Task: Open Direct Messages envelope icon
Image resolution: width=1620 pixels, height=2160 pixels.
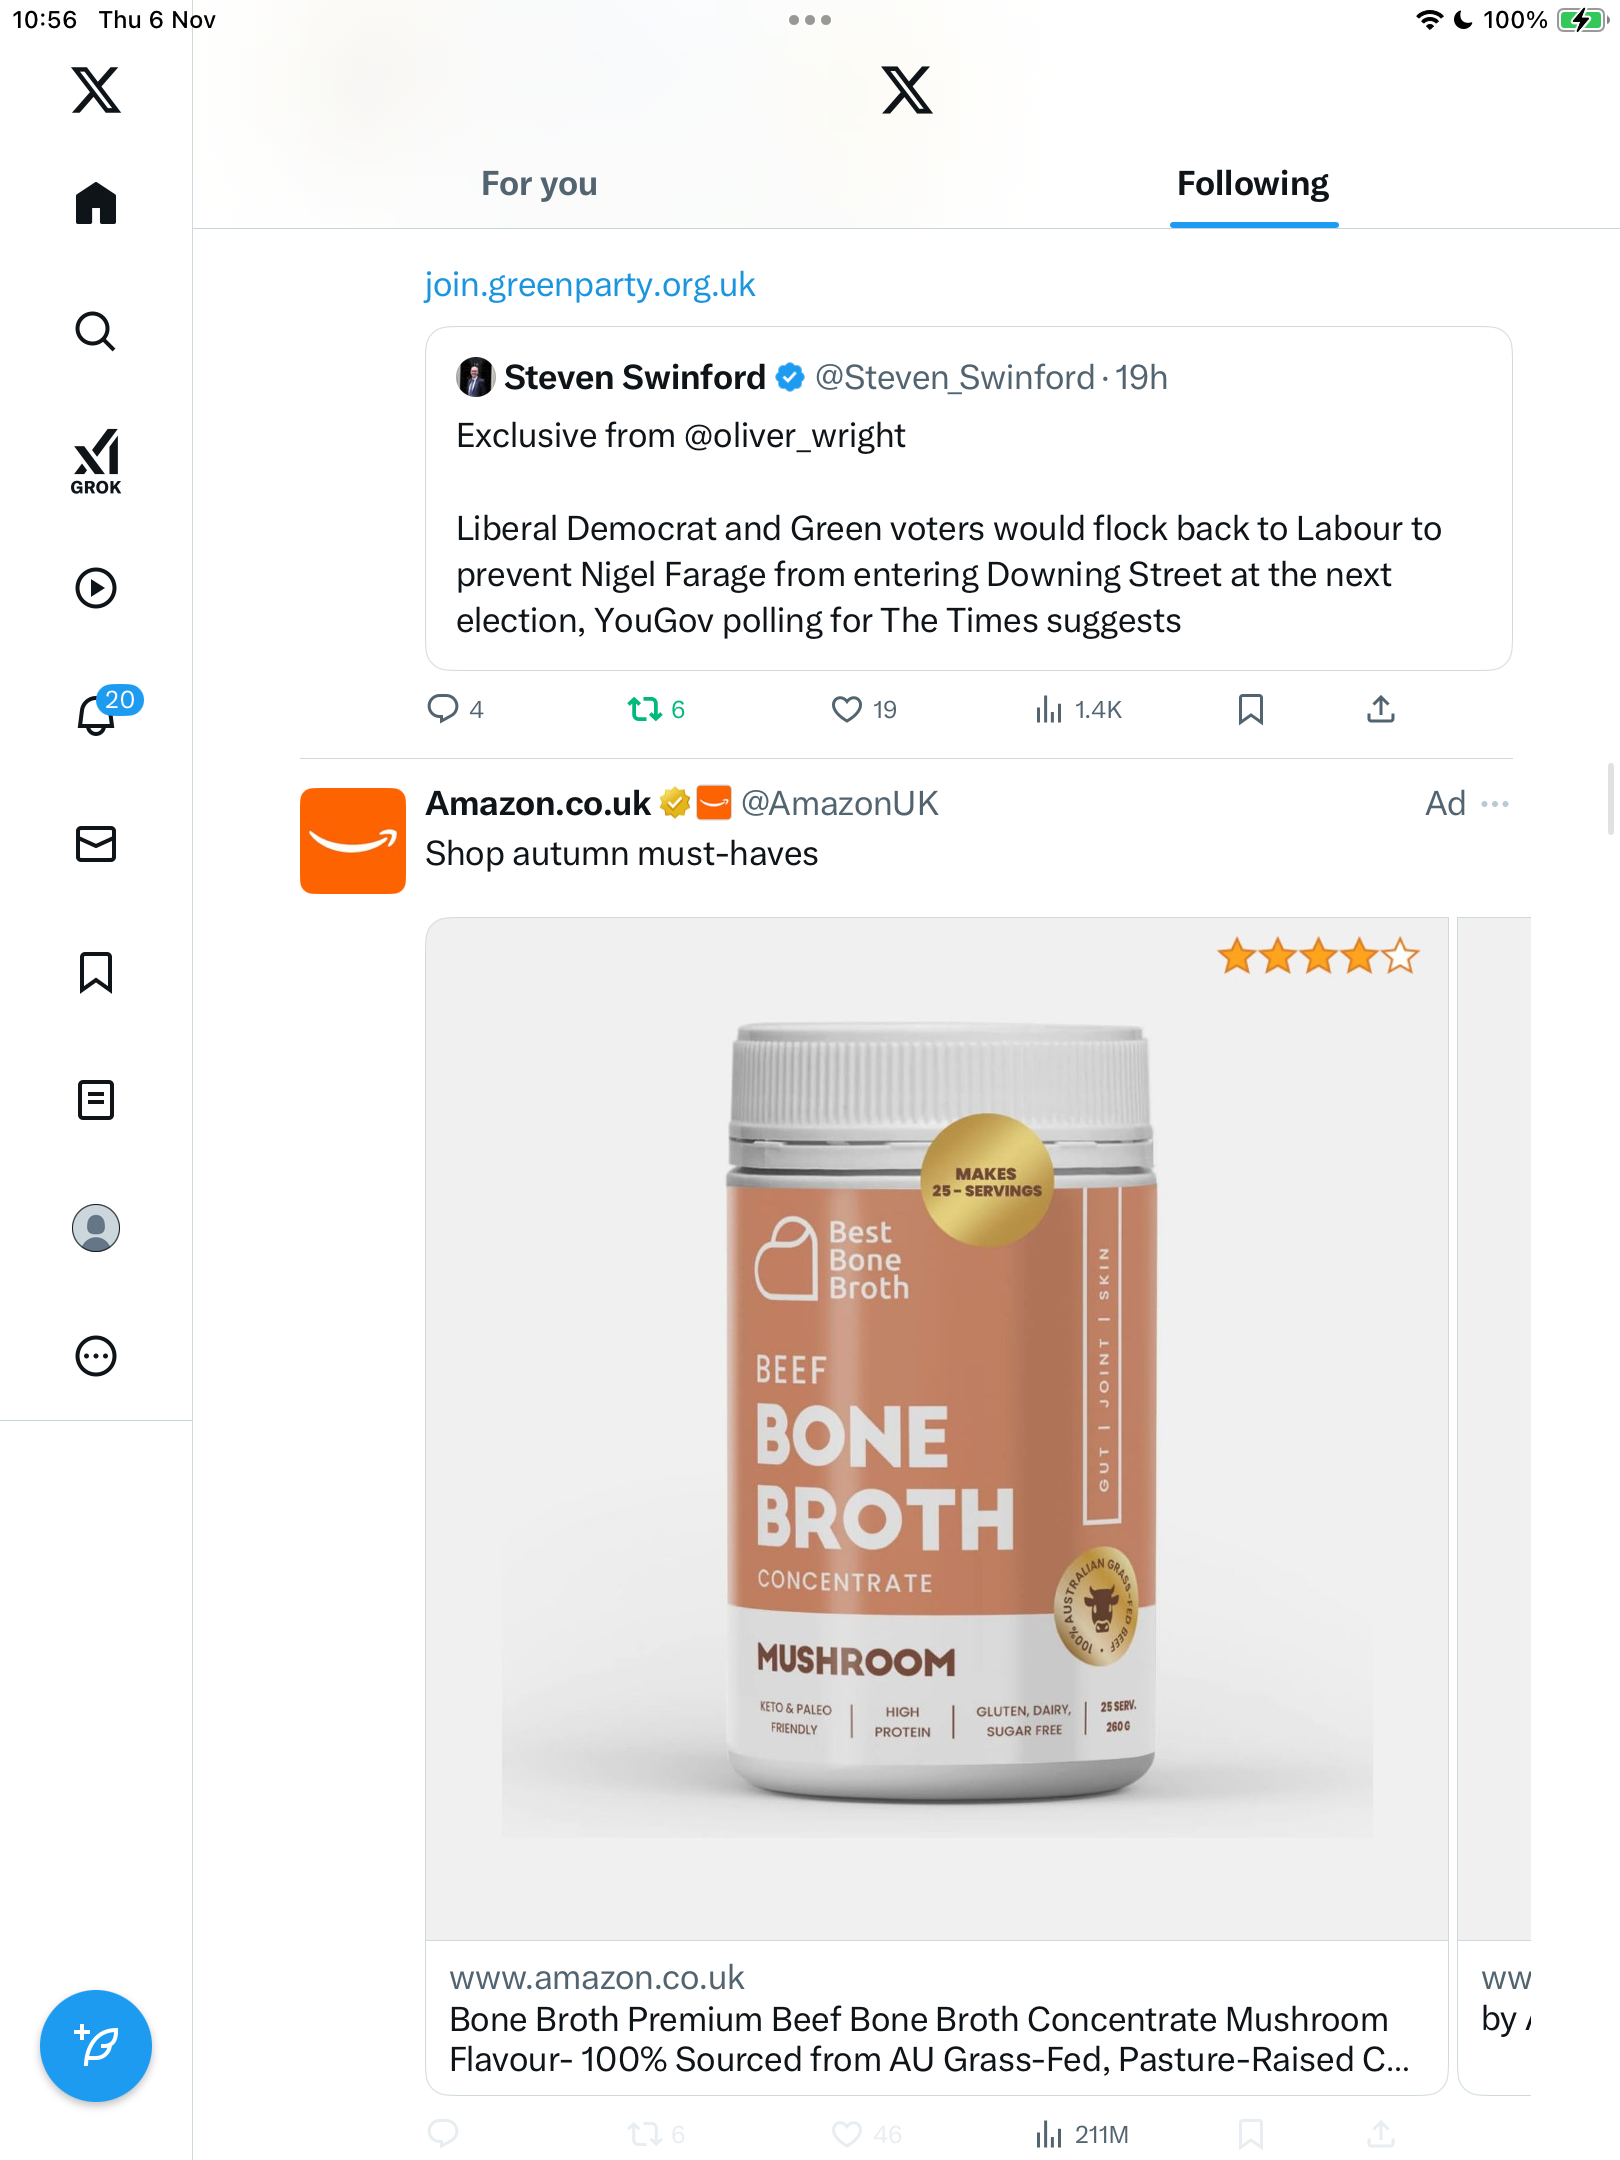Action: [96, 844]
